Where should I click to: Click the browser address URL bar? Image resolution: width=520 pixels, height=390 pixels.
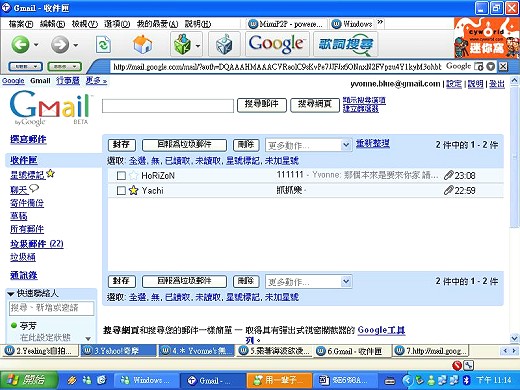point(277,67)
